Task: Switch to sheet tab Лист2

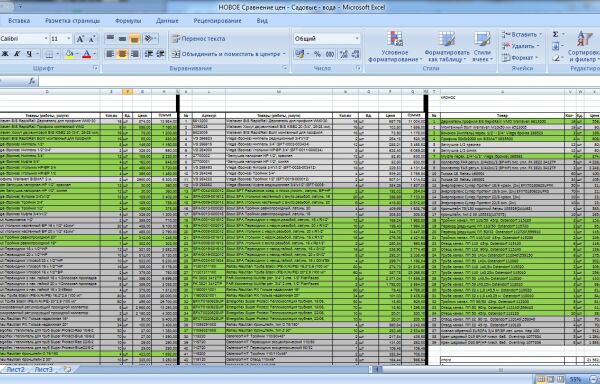Action: pyautogui.click(x=15, y=369)
